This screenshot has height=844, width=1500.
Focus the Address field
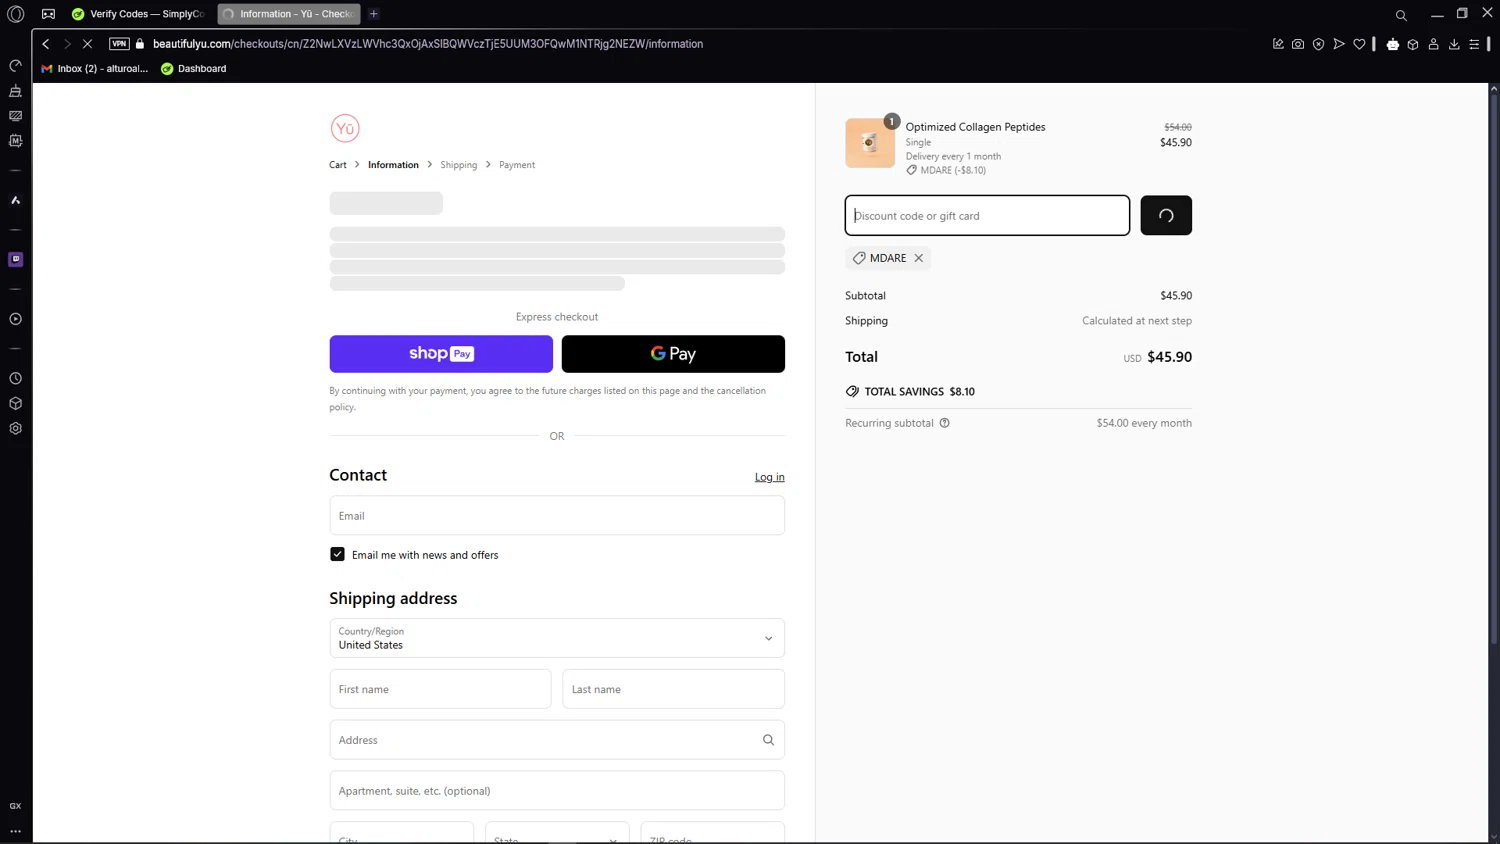[557, 740]
